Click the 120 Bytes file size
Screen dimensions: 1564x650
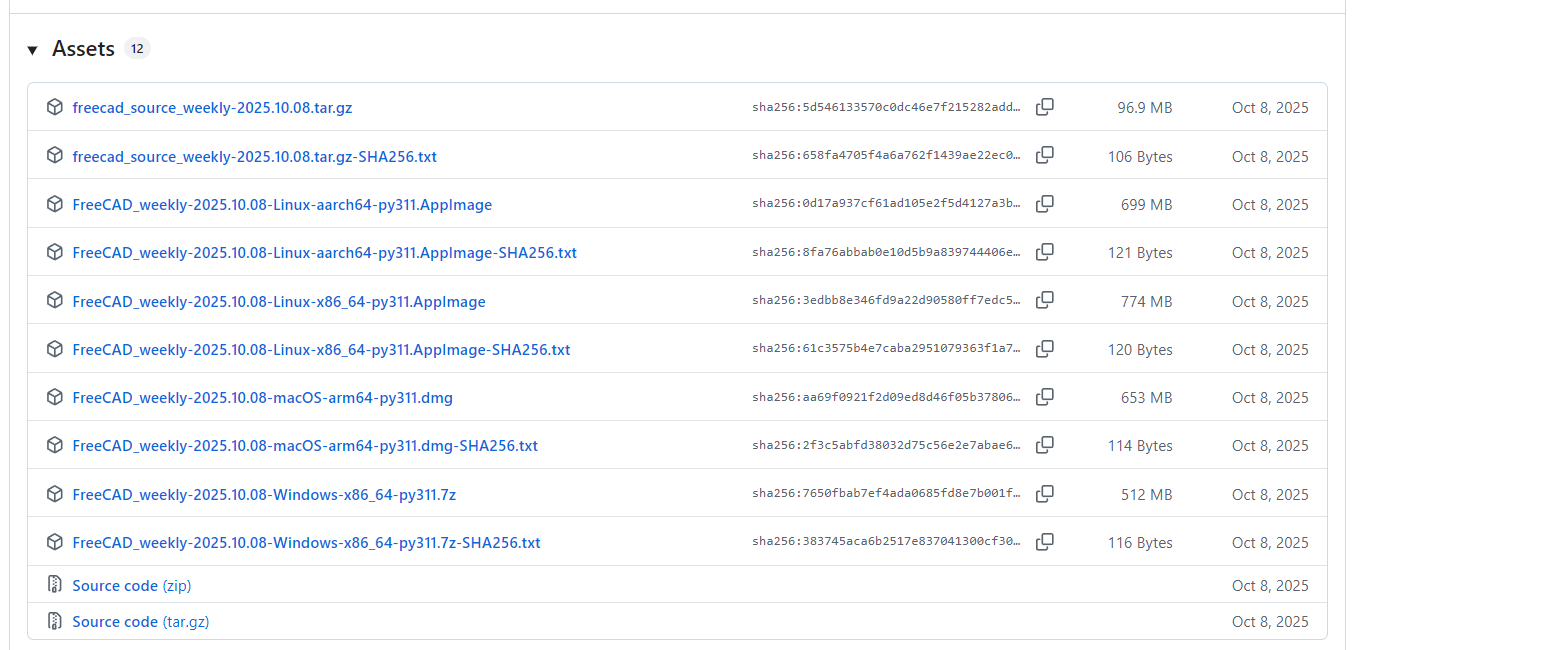(1140, 350)
